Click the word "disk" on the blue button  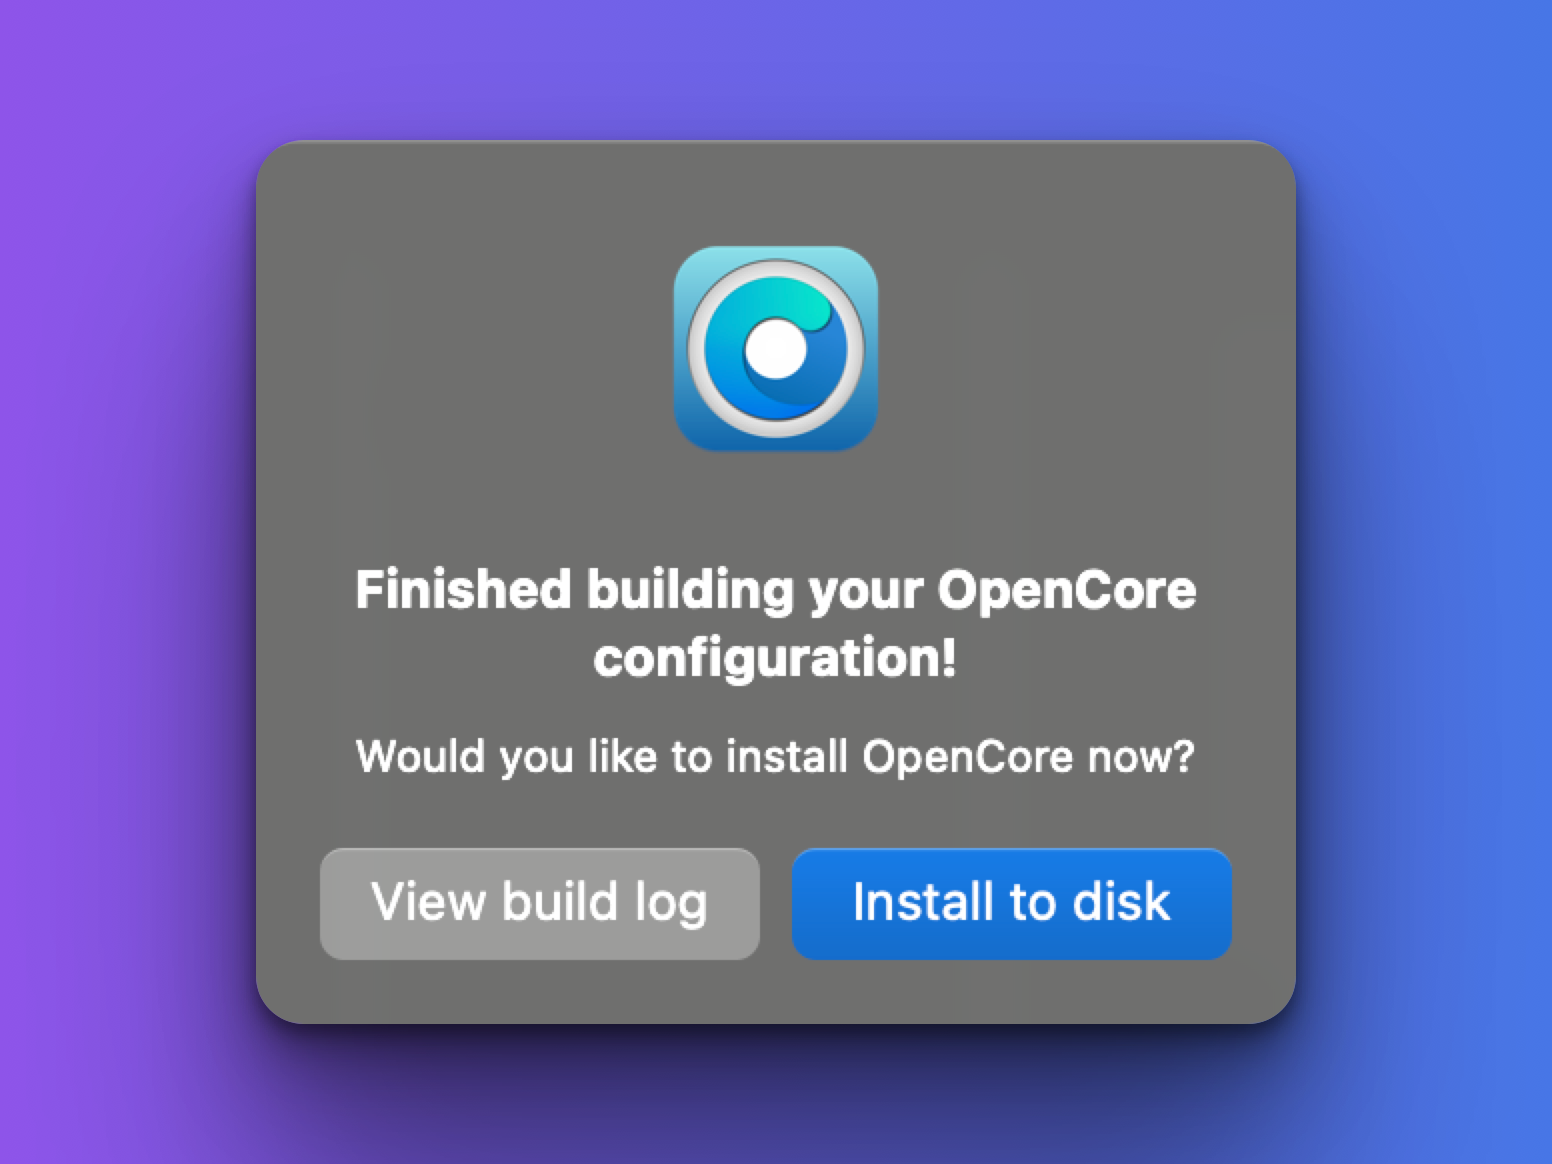click(1121, 901)
